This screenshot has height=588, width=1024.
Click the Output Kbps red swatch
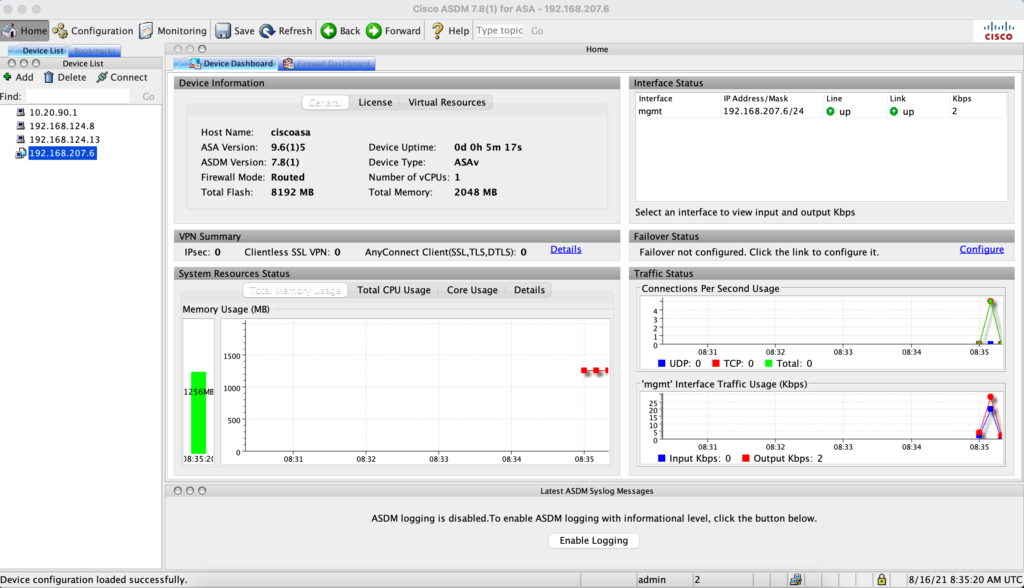(x=746, y=459)
